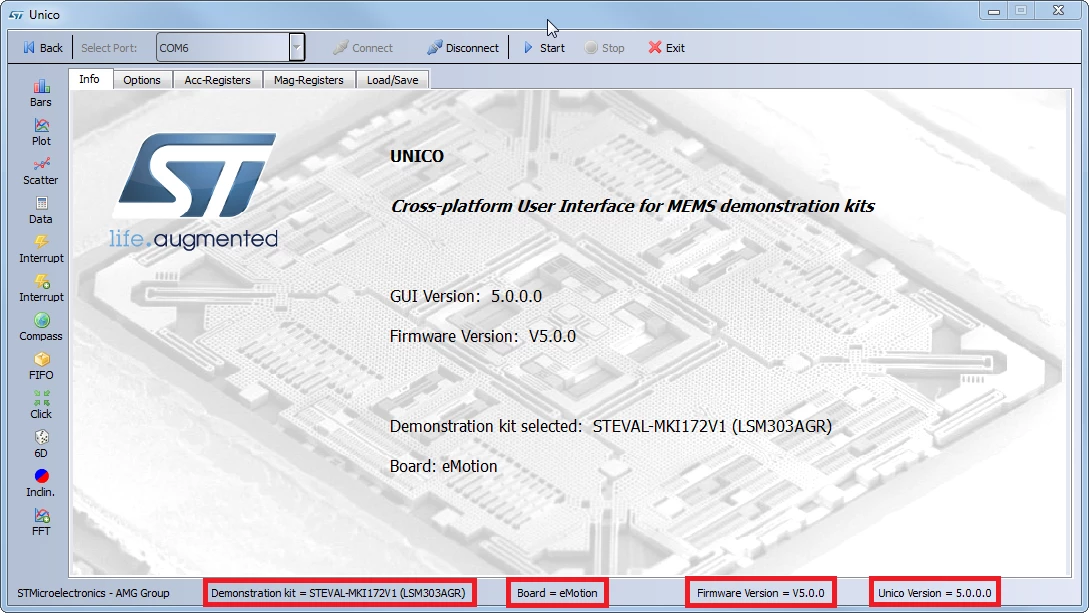
Task: Open the Bars view
Action: (x=40, y=93)
